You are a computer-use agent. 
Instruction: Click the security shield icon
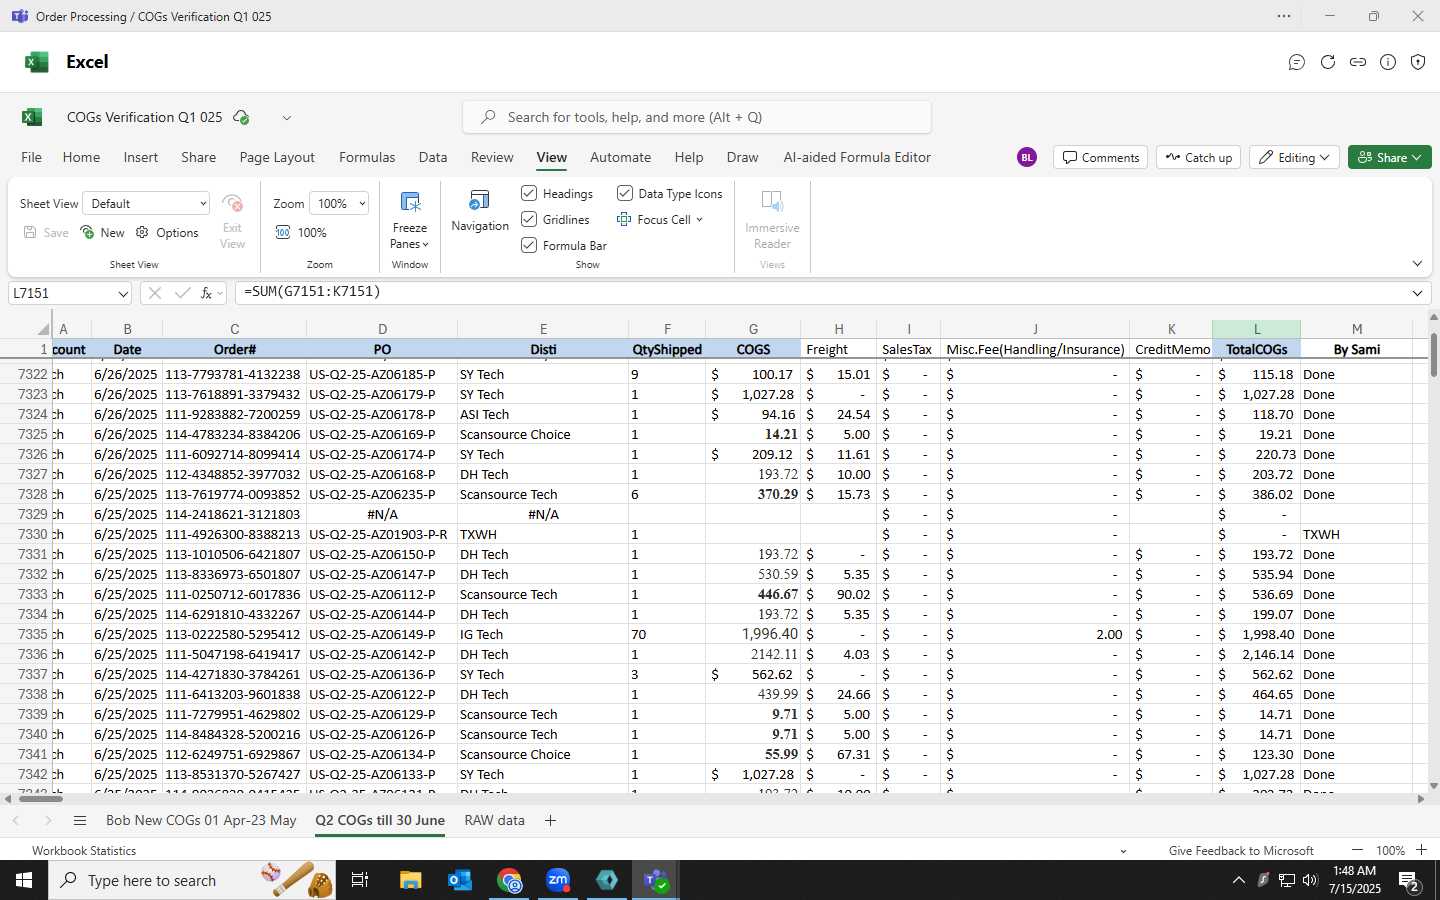click(x=1418, y=62)
